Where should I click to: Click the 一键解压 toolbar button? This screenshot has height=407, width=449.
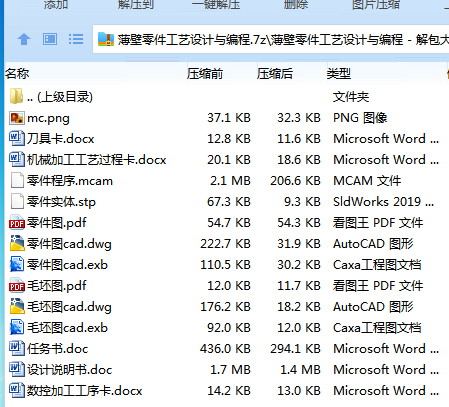[216, 4]
